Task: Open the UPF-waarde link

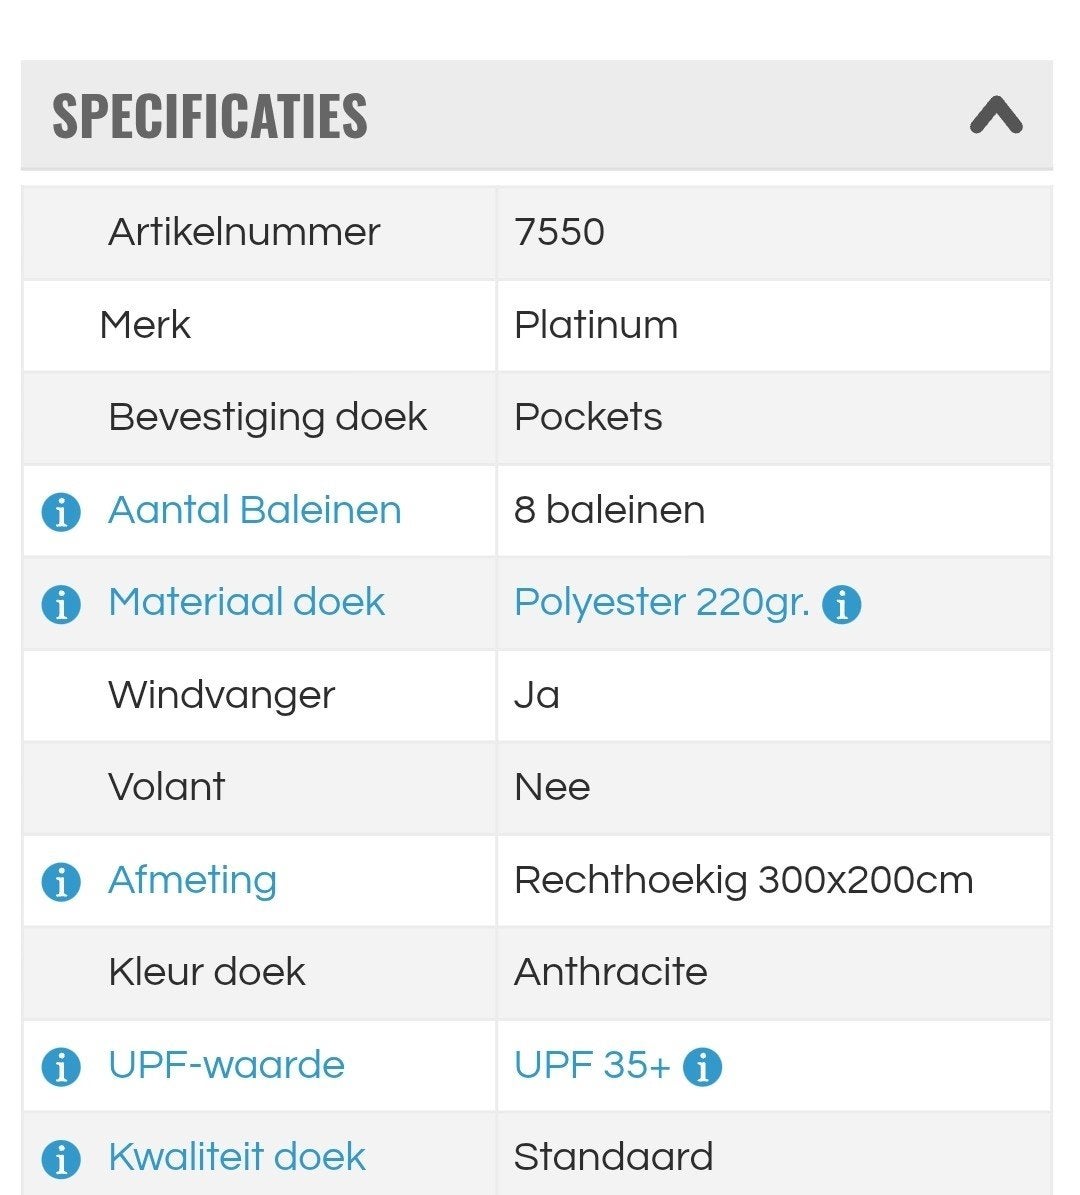Action: point(226,1065)
